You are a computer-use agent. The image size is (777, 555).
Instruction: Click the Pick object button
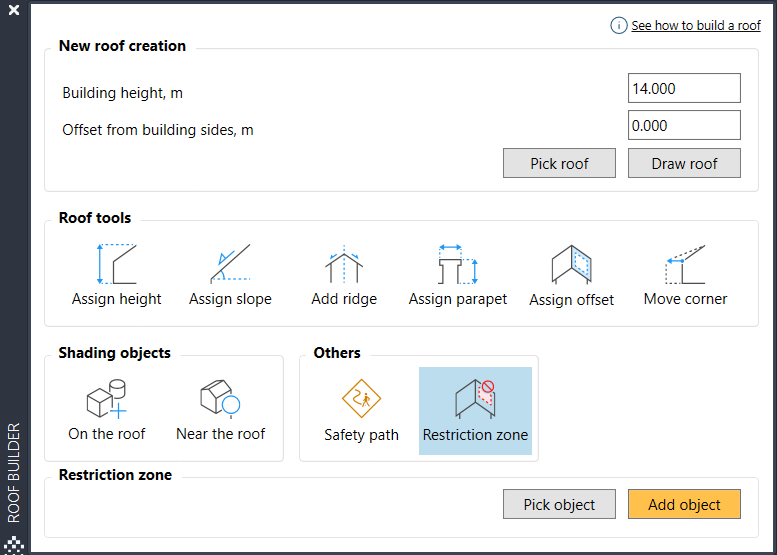tap(559, 504)
